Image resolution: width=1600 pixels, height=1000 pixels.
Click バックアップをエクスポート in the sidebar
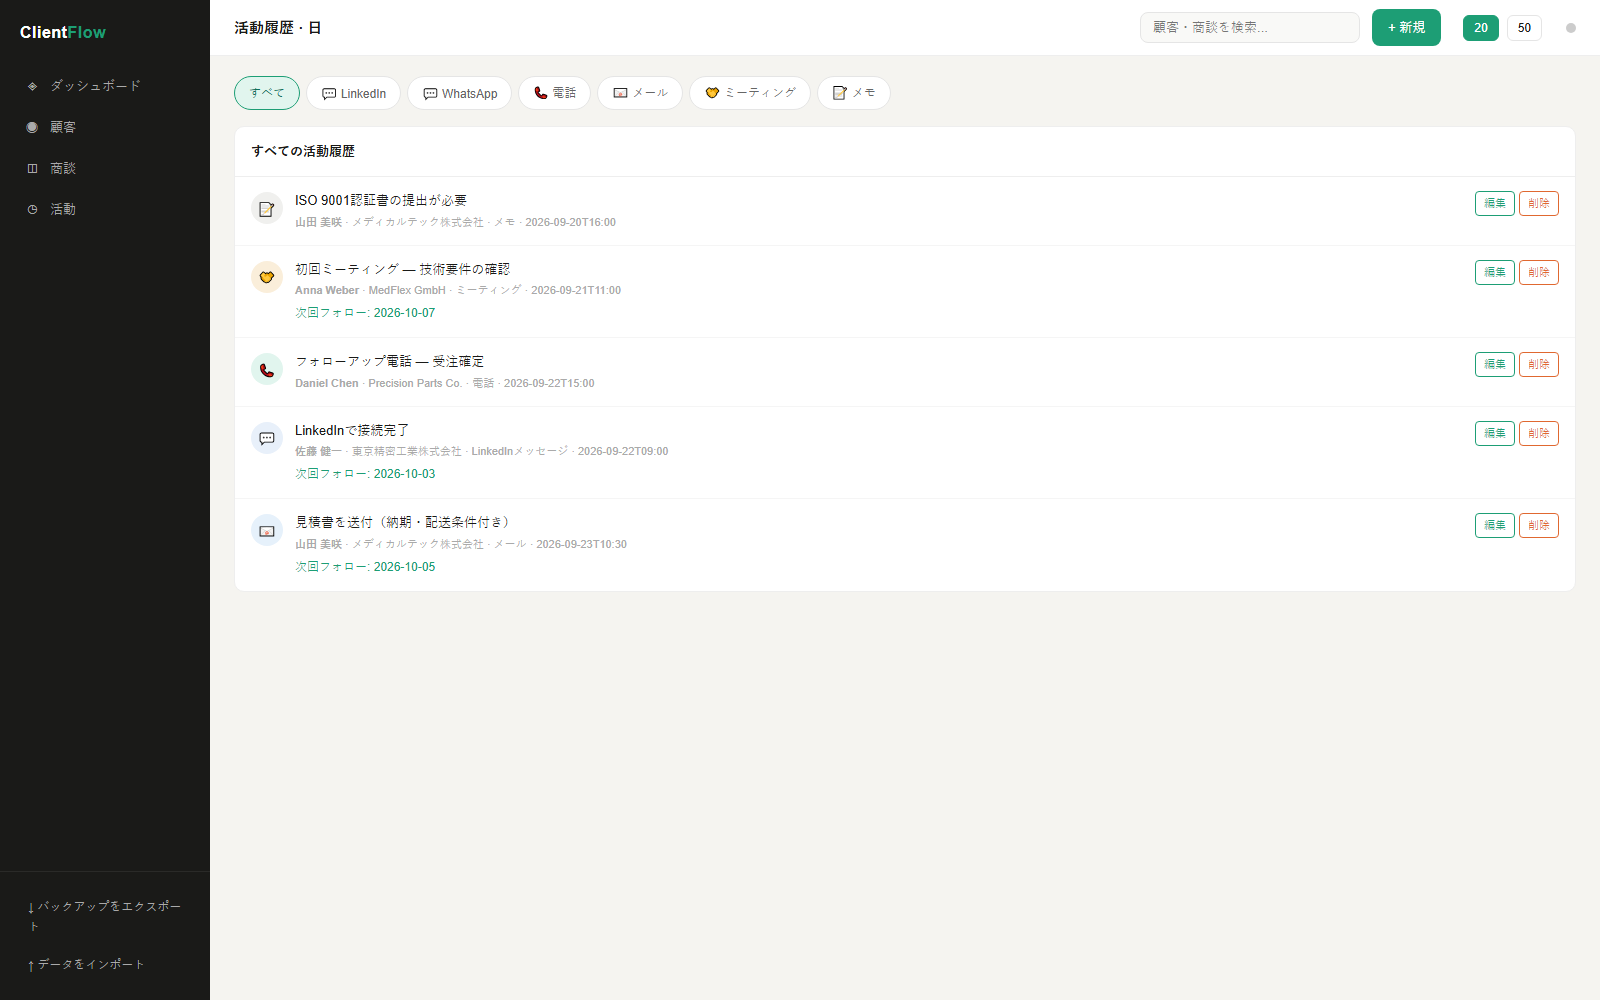pos(105,916)
